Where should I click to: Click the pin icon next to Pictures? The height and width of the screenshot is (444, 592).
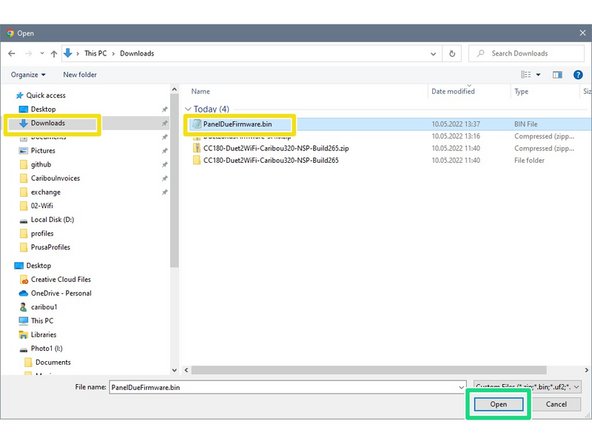click(x=165, y=151)
